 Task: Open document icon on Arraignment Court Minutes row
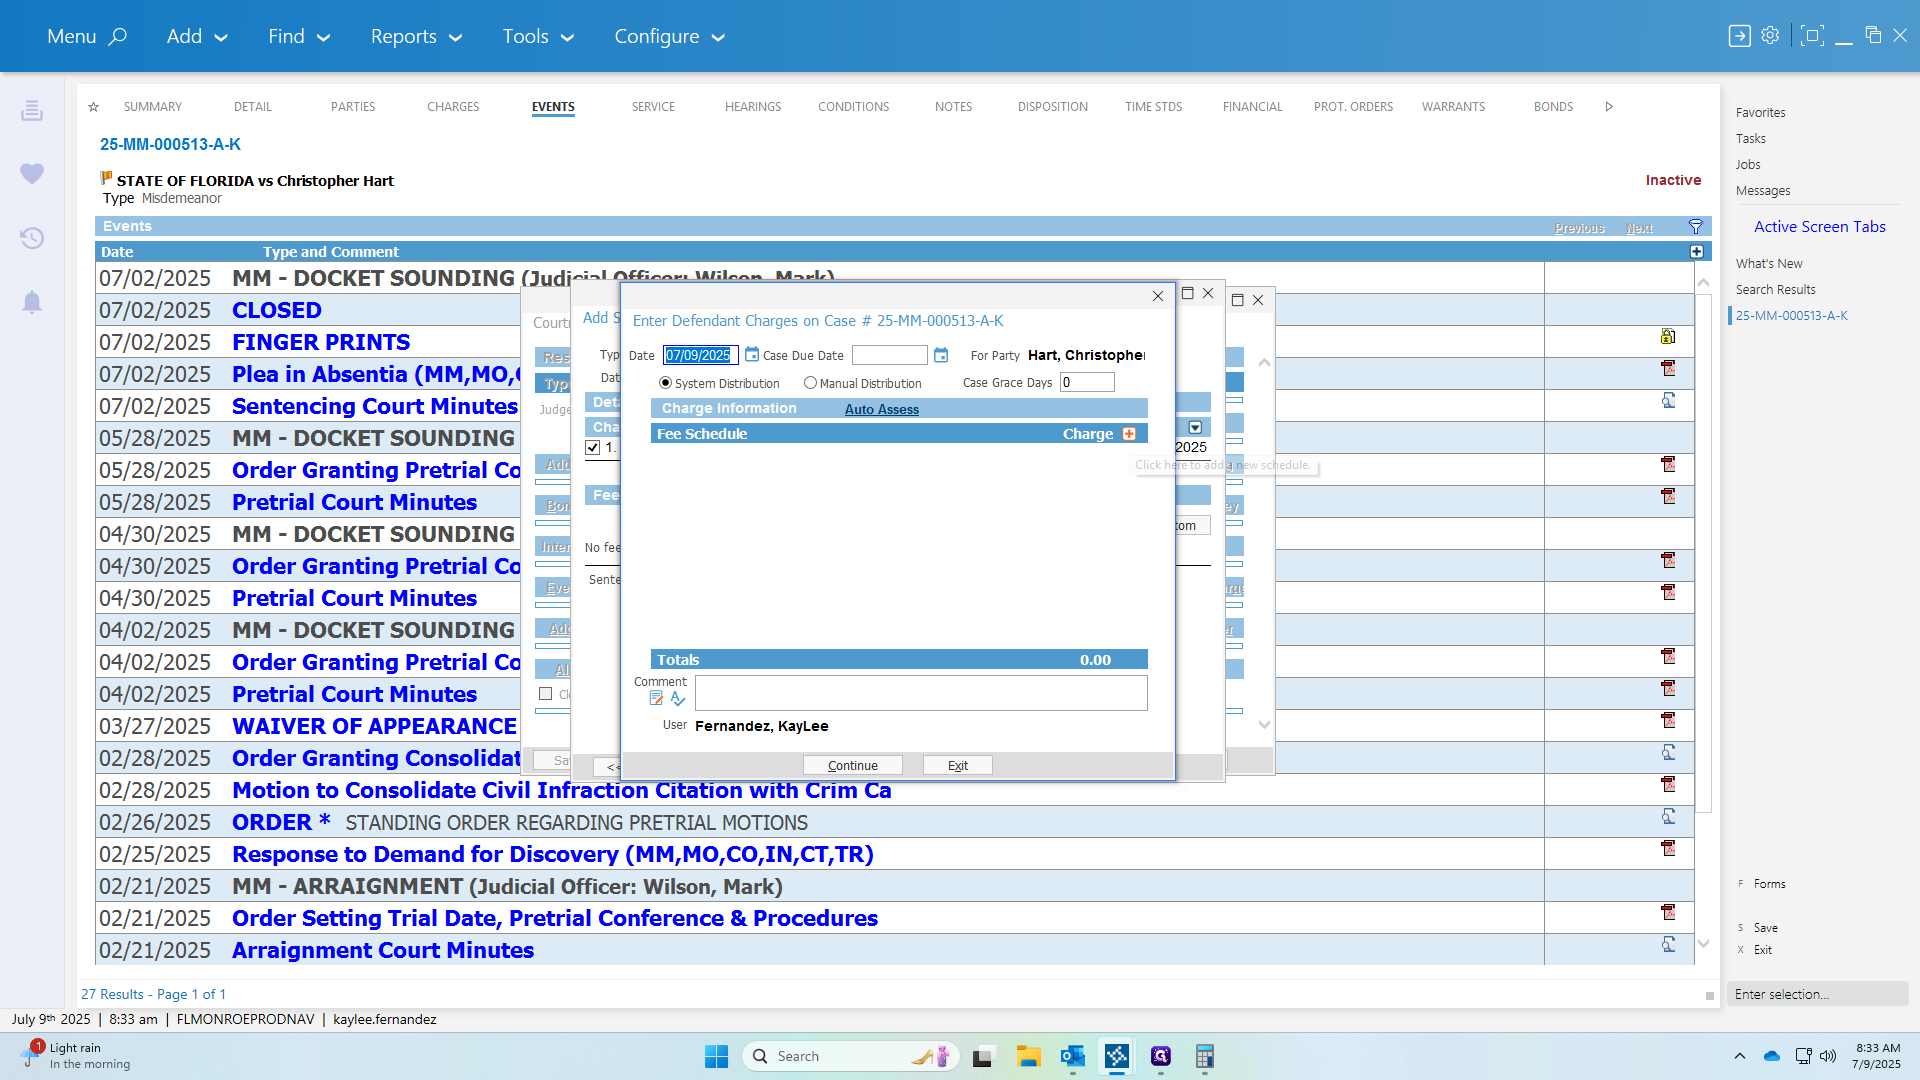point(1668,945)
